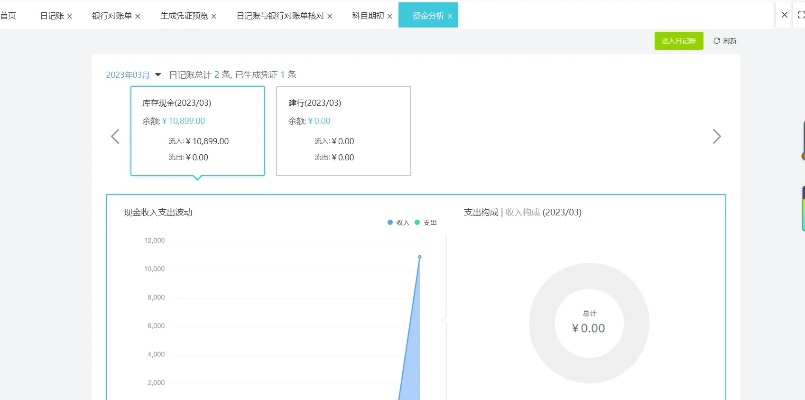Open the 生成凭证预览 tab
This screenshot has height=400, width=805.
184,16
